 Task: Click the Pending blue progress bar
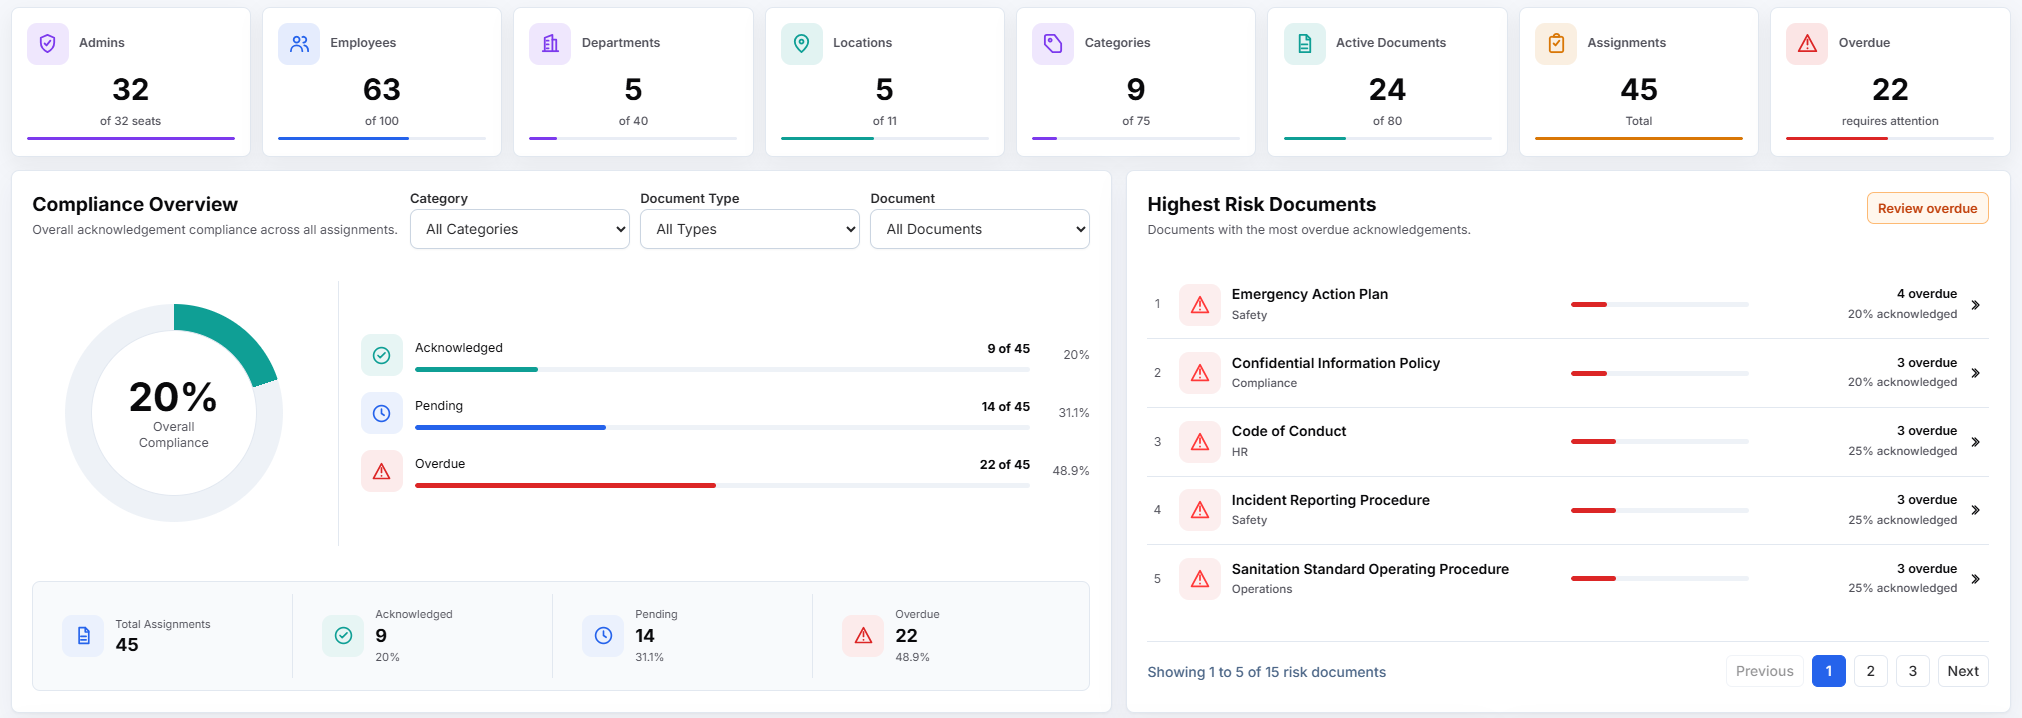pyautogui.click(x=510, y=427)
